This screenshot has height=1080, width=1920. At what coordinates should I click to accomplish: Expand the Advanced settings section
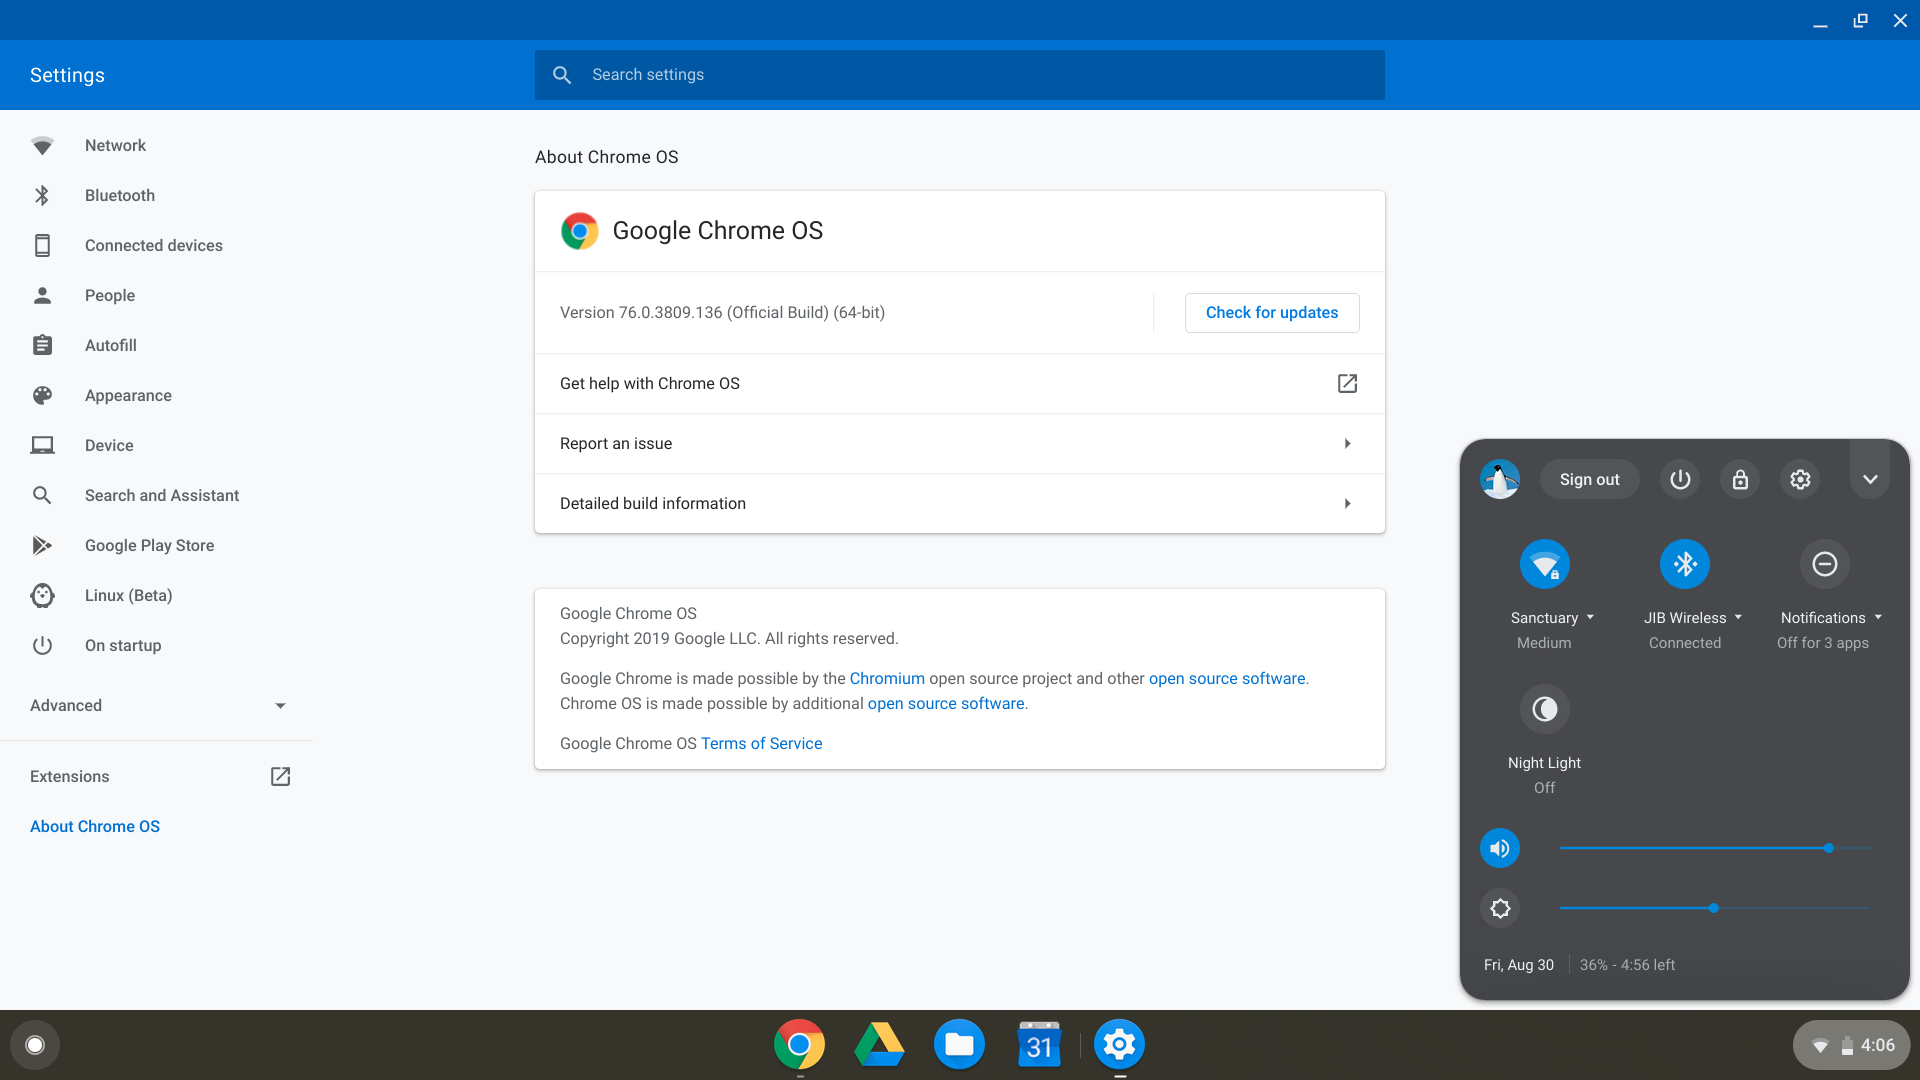[x=157, y=706]
